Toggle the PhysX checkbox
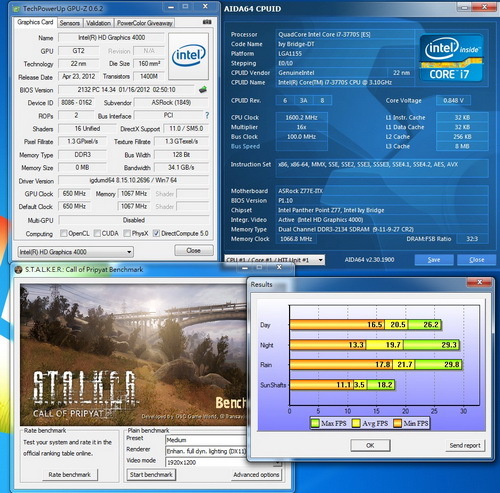This screenshot has height=493, width=500. click(x=127, y=233)
